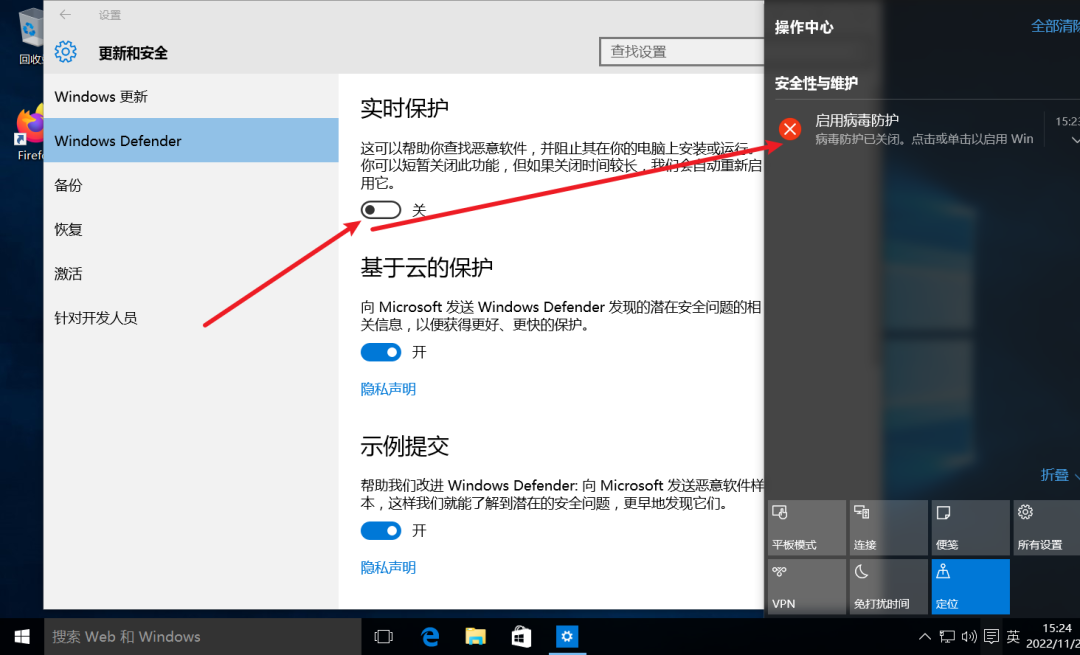The width and height of the screenshot is (1080, 655).
Task: Open the Store icon on taskbar
Action: pyautogui.click(x=521, y=637)
